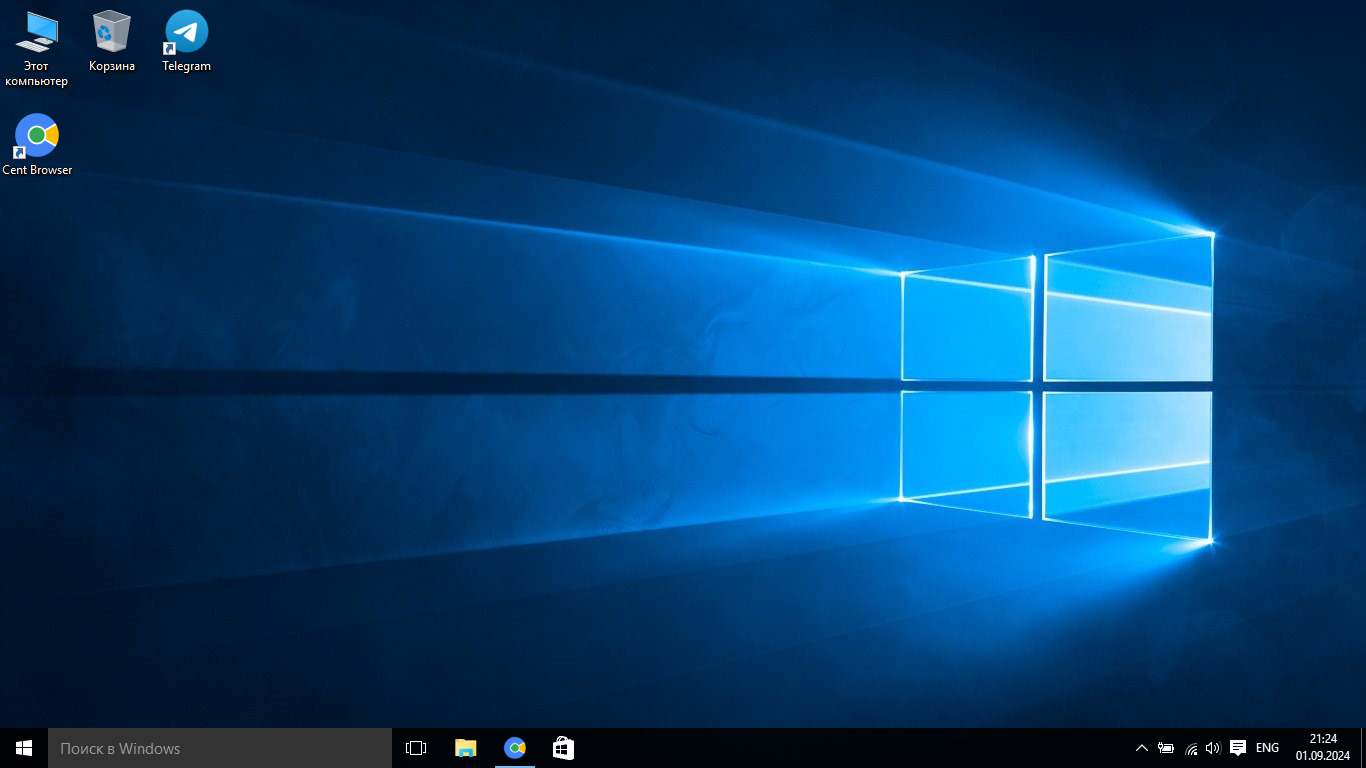The height and width of the screenshot is (768, 1366).
Task: Click the Поиск в Windows search box
Action: (x=220, y=748)
